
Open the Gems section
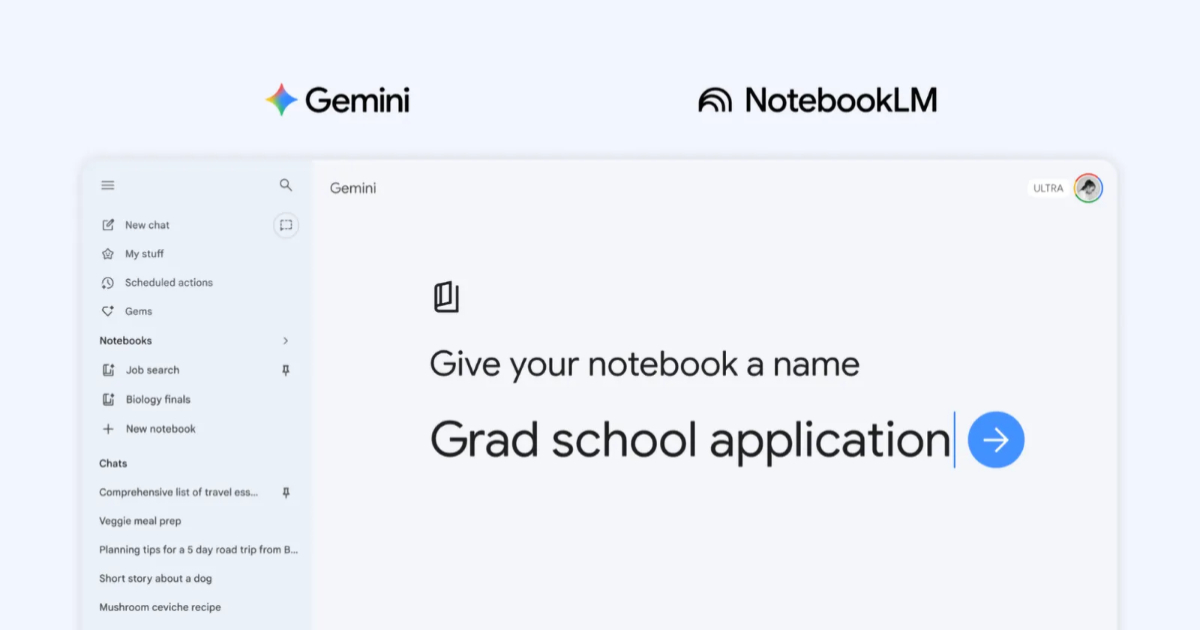(139, 311)
